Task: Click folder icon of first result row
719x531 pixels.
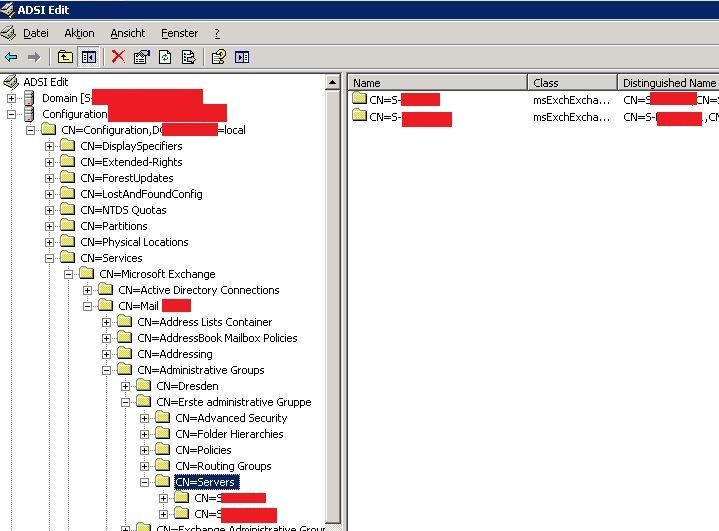Action: pyautogui.click(x=360, y=98)
